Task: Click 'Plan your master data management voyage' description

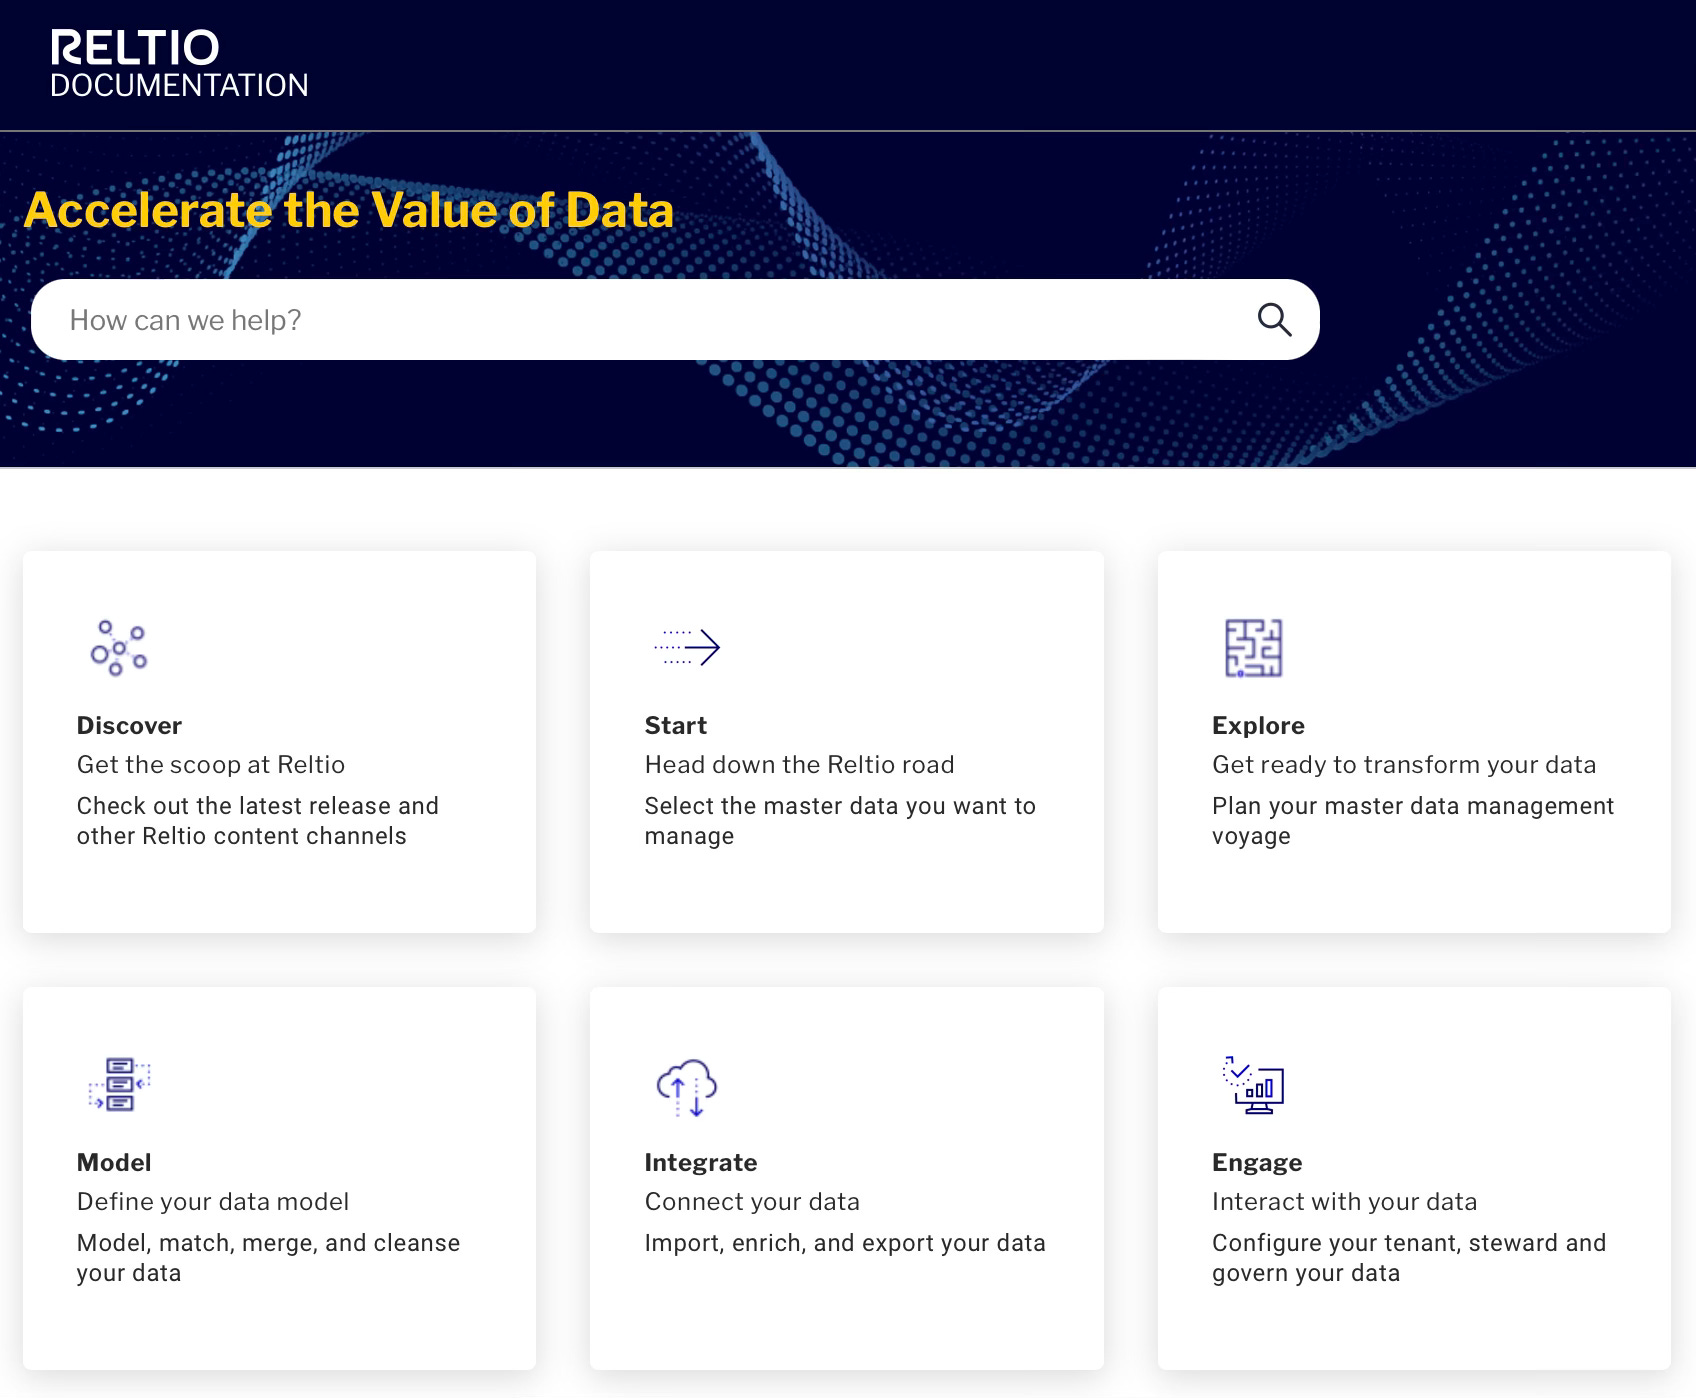Action: 1413,821
